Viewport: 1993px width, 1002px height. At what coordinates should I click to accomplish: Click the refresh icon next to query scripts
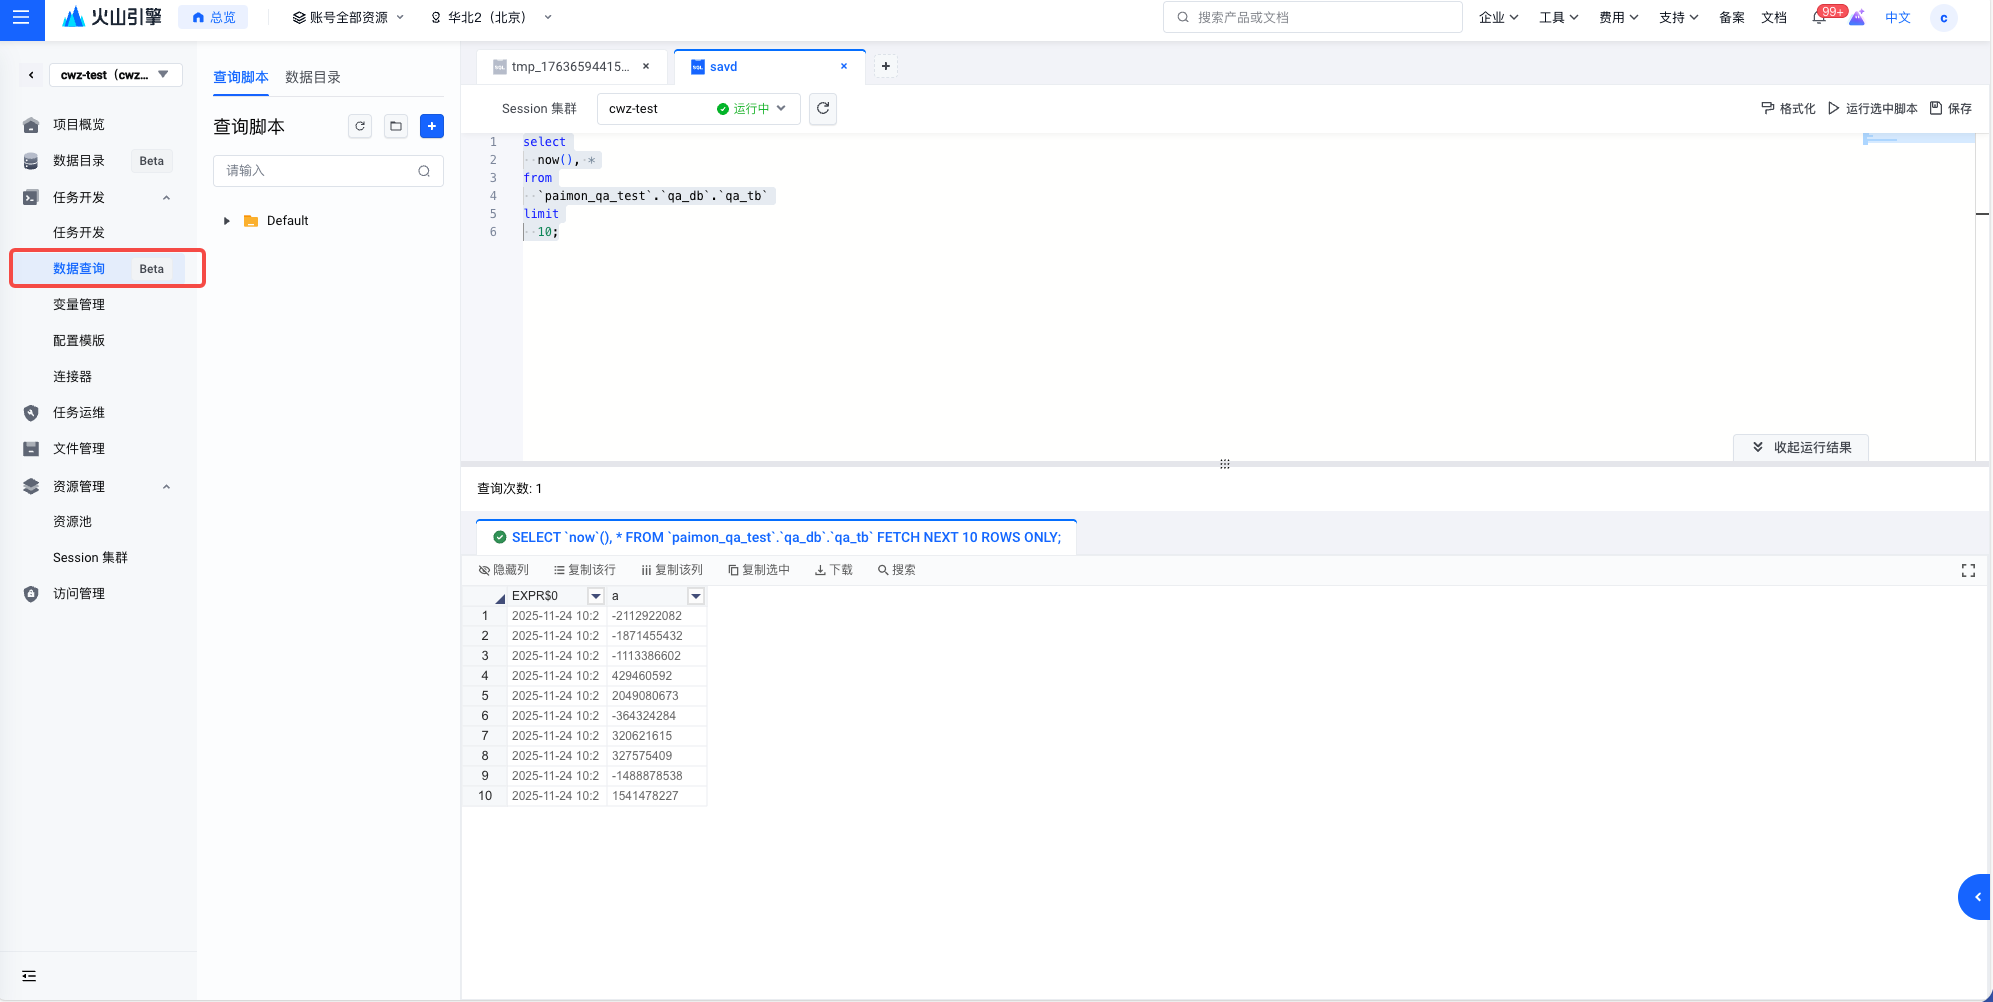tap(360, 126)
